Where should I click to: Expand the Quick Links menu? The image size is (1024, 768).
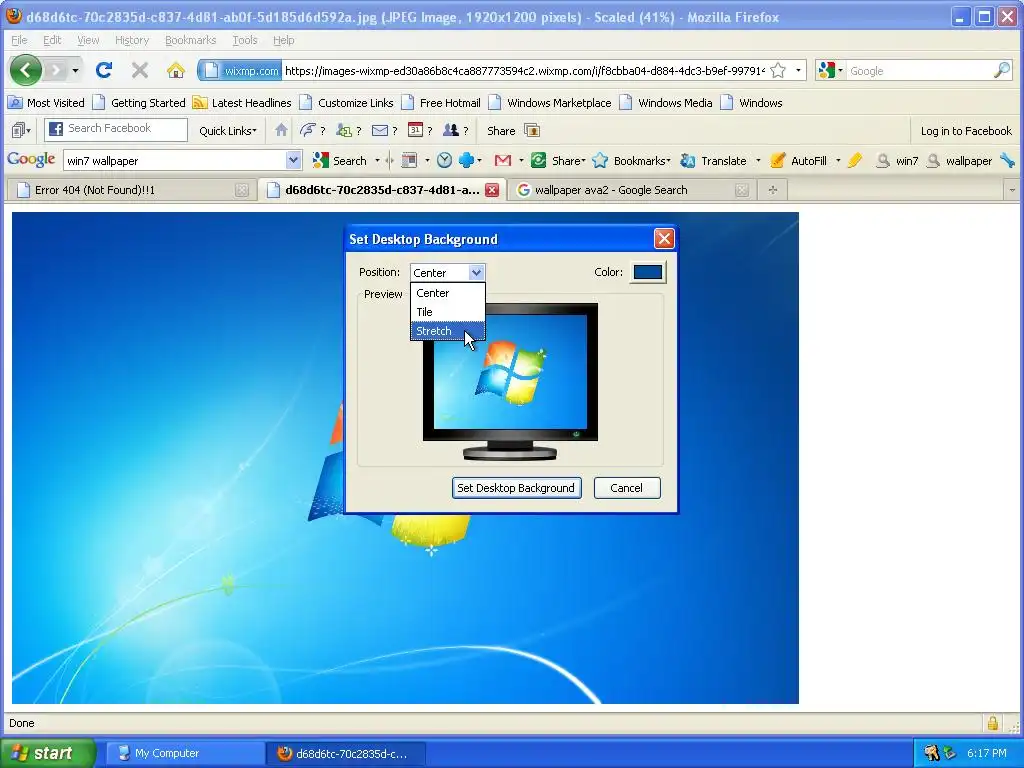tap(227, 131)
